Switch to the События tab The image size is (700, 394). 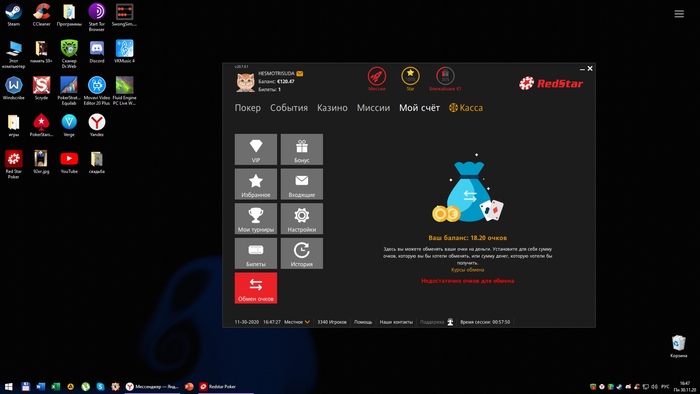[x=289, y=108]
